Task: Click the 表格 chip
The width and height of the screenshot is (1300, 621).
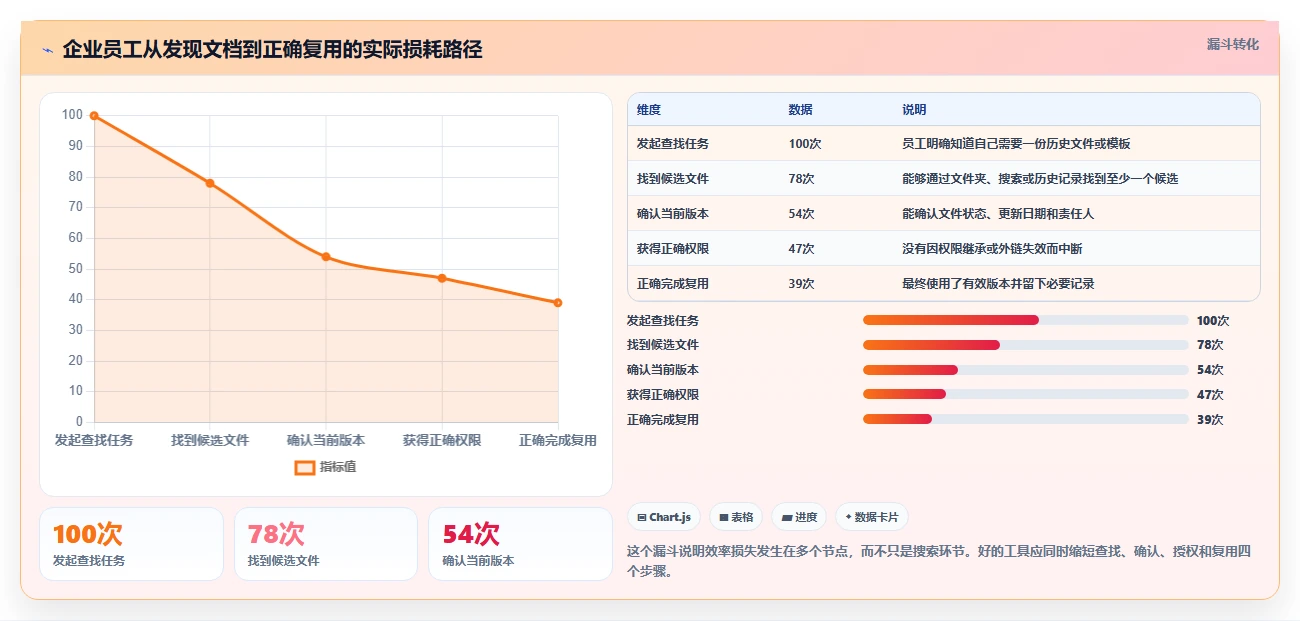Action: click(x=736, y=517)
